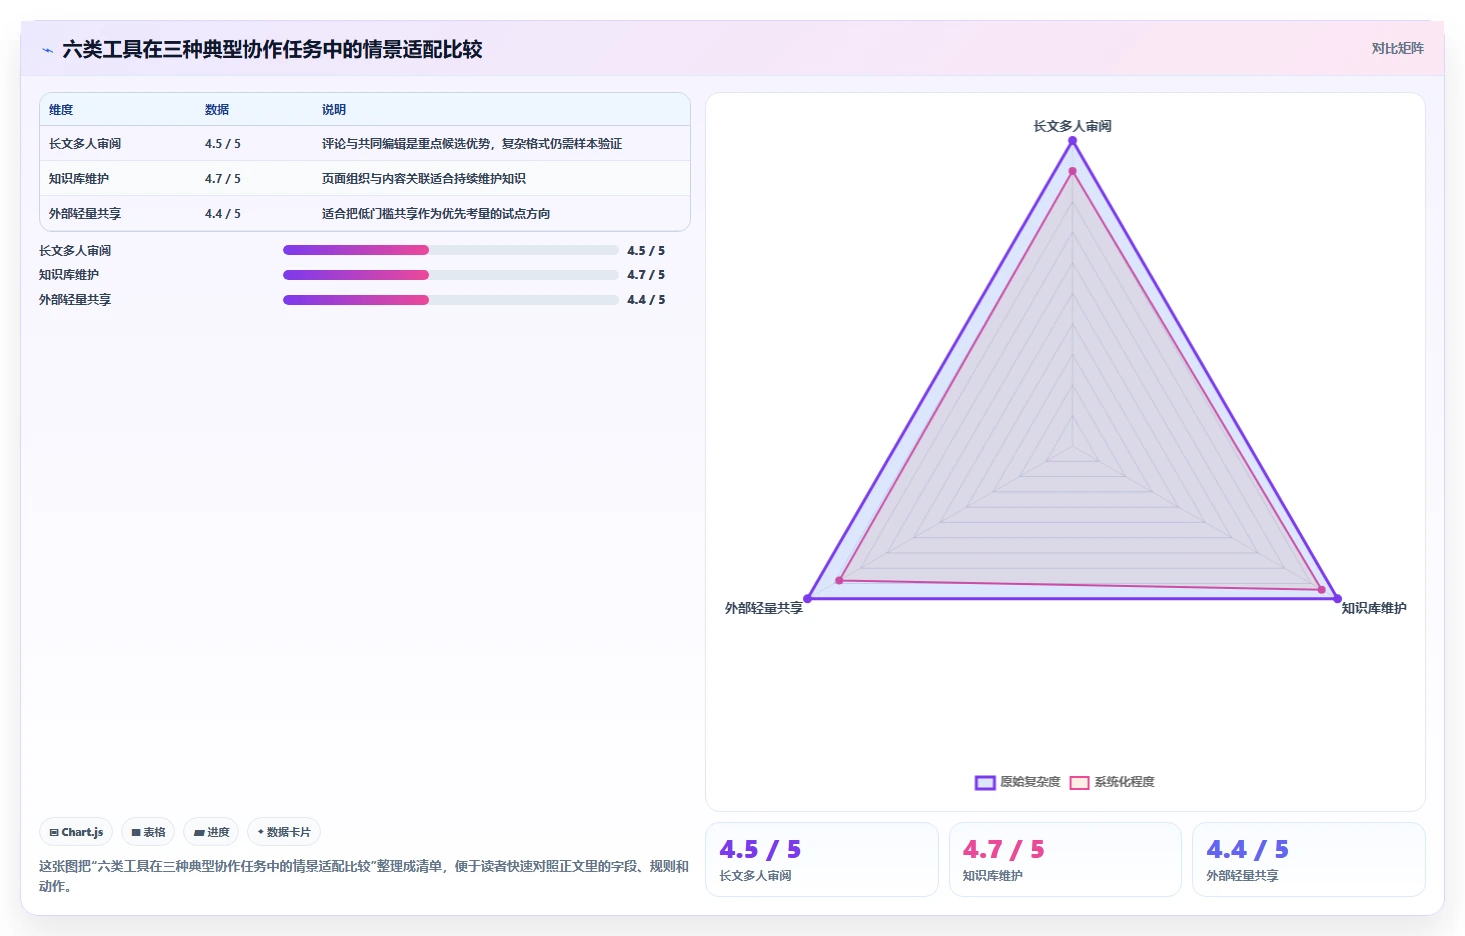Image resolution: width=1465 pixels, height=936 pixels.
Task: Select the 数据卡片 tag chip
Action: tap(284, 832)
